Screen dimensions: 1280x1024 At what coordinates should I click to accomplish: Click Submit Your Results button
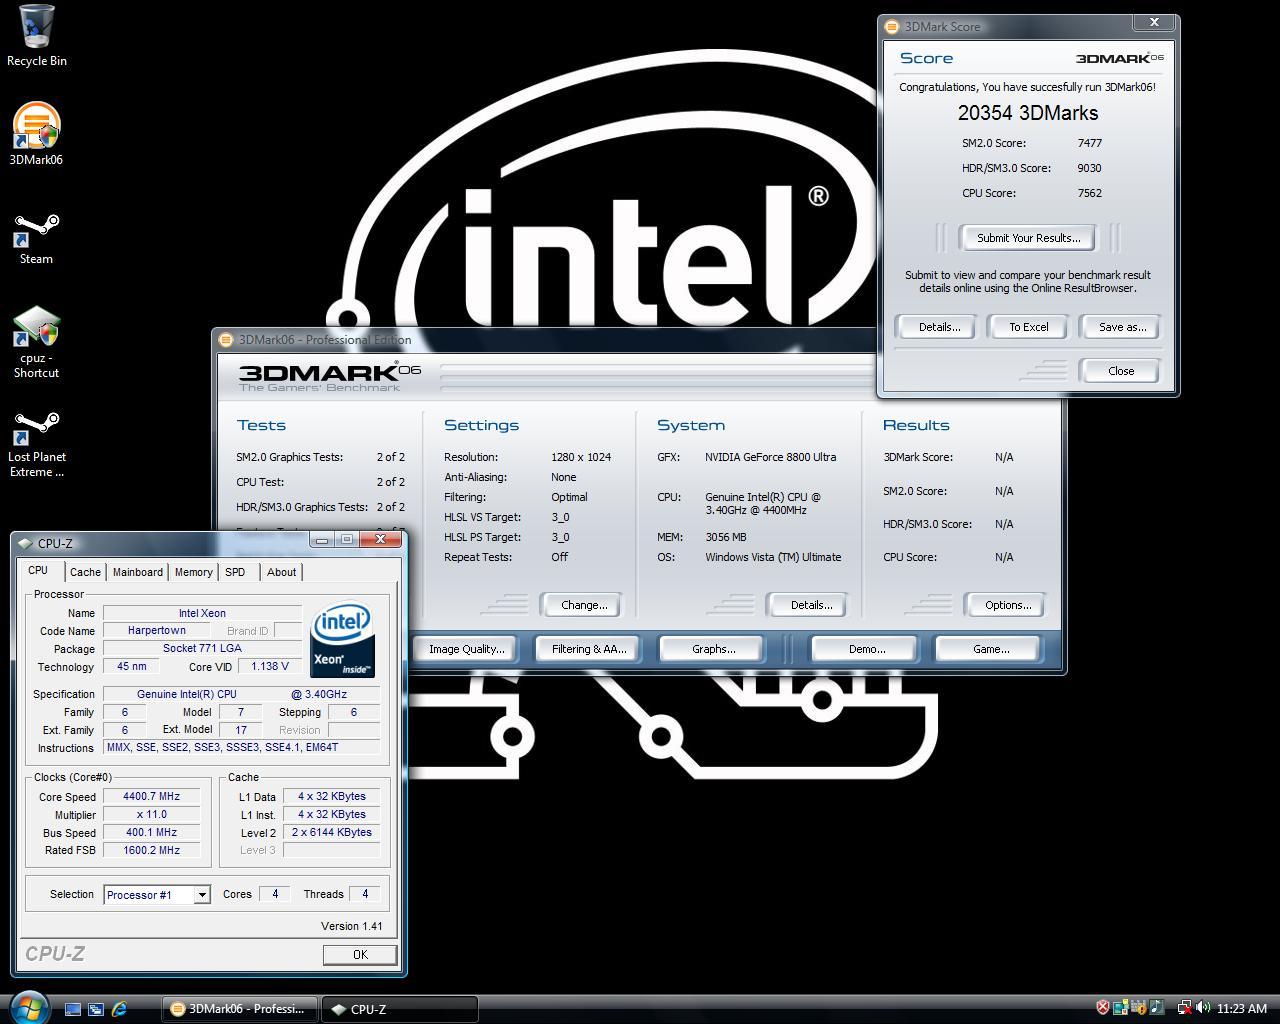pyautogui.click(x=1028, y=238)
